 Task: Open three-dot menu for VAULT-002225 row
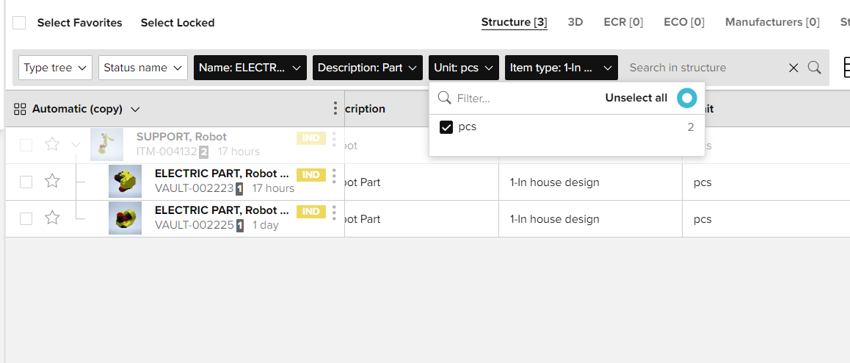click(x=334, y=212)
